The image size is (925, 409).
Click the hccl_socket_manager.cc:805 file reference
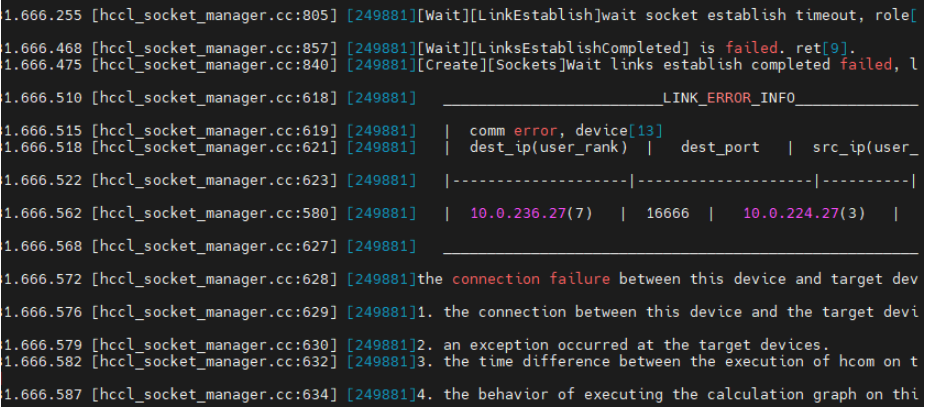(215, 15)
